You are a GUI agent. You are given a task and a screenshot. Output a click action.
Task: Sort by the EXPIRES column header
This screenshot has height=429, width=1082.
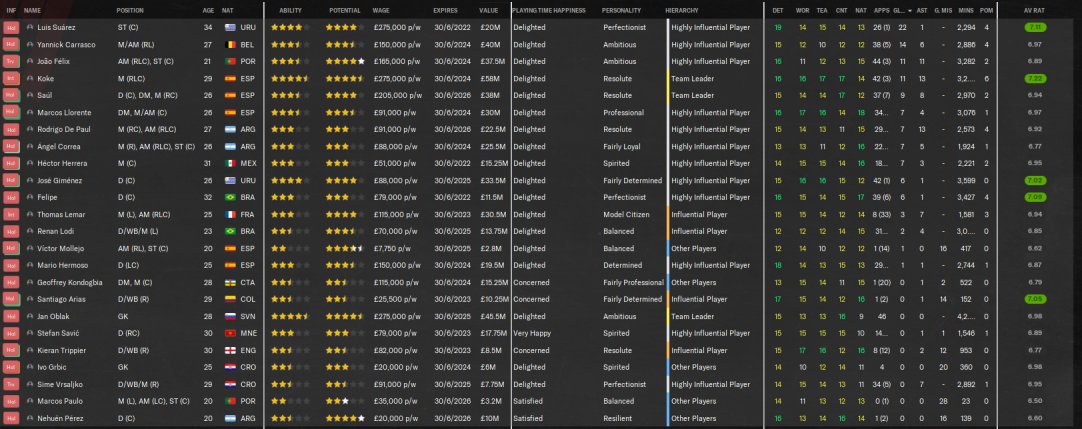(445, 11)
